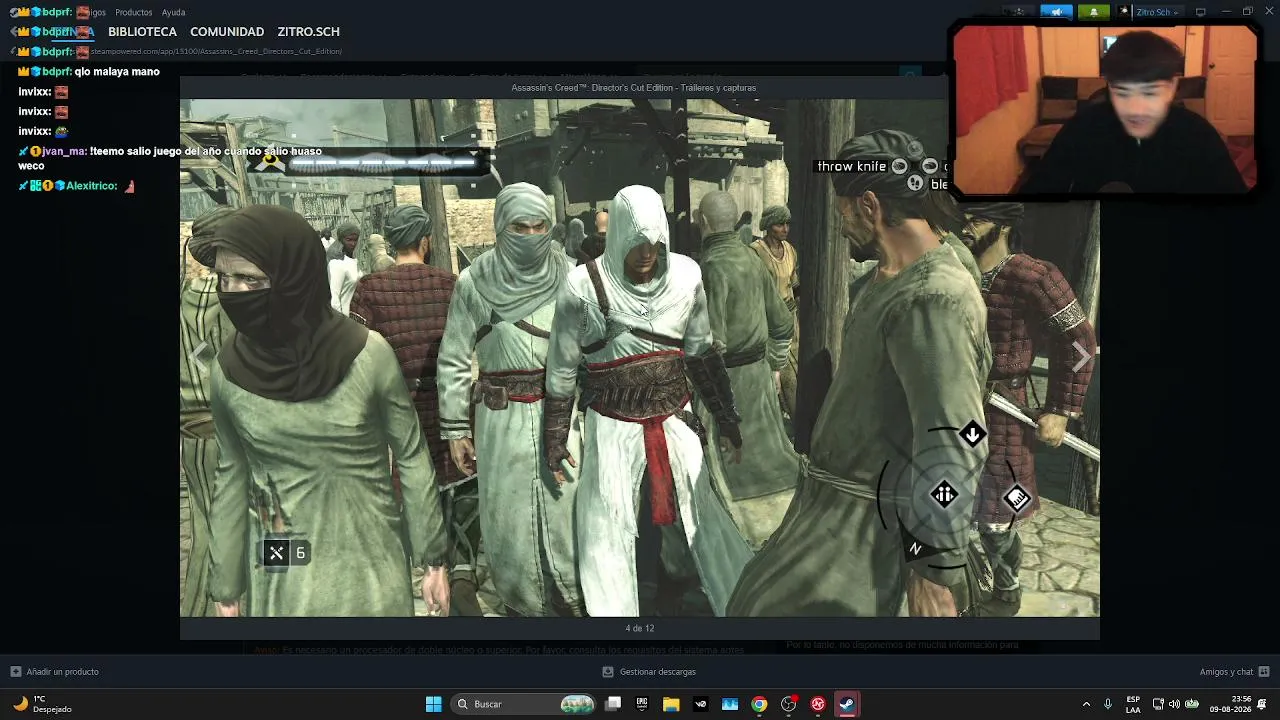Click the Steam store URL address bar
Image resolution: width=1280 pixels, height=720 pixels.
[x=216, y=51]
